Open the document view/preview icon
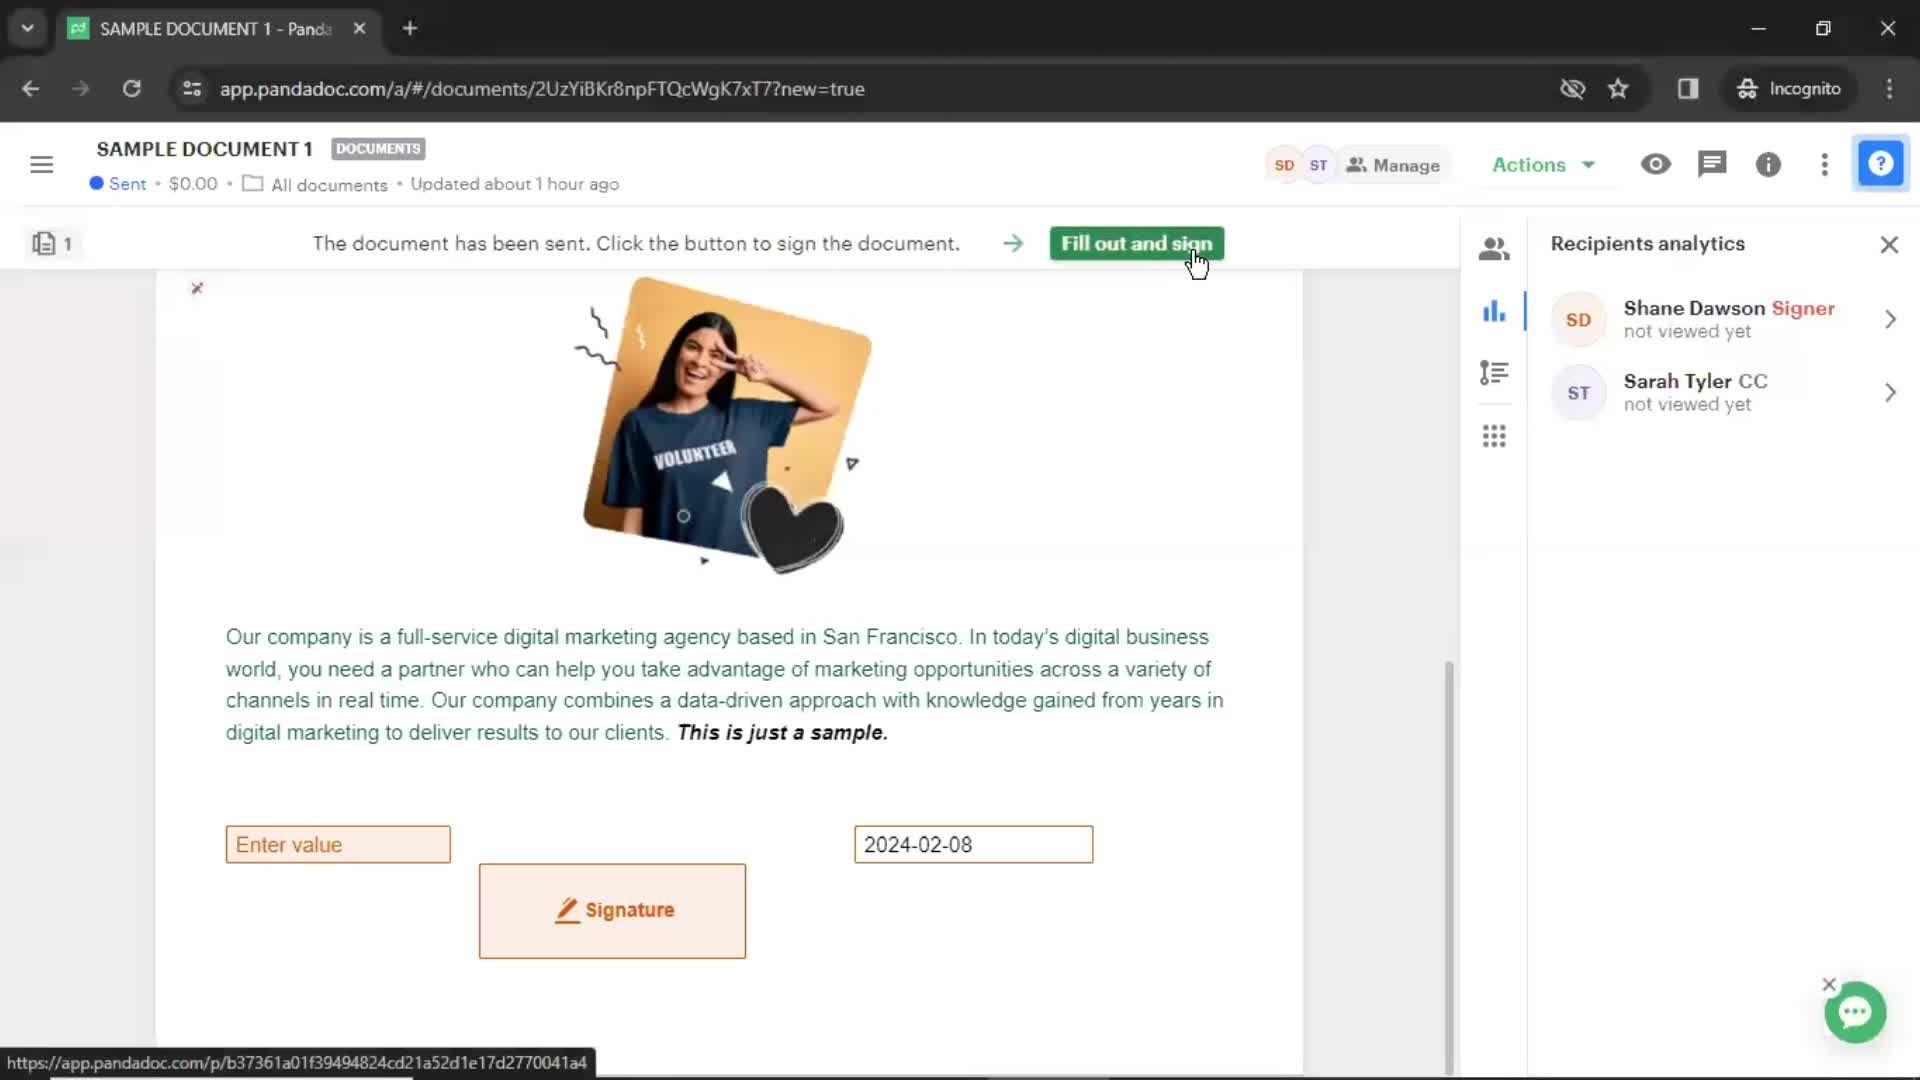The height and width of the screenshot is (1080, 1920). tap(1658, 164)
